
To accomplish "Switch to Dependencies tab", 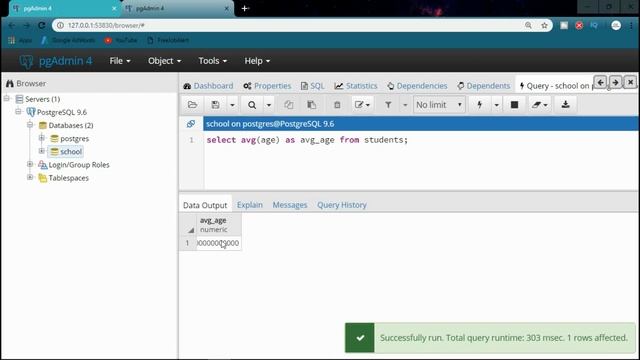I will tap(417, 86).
